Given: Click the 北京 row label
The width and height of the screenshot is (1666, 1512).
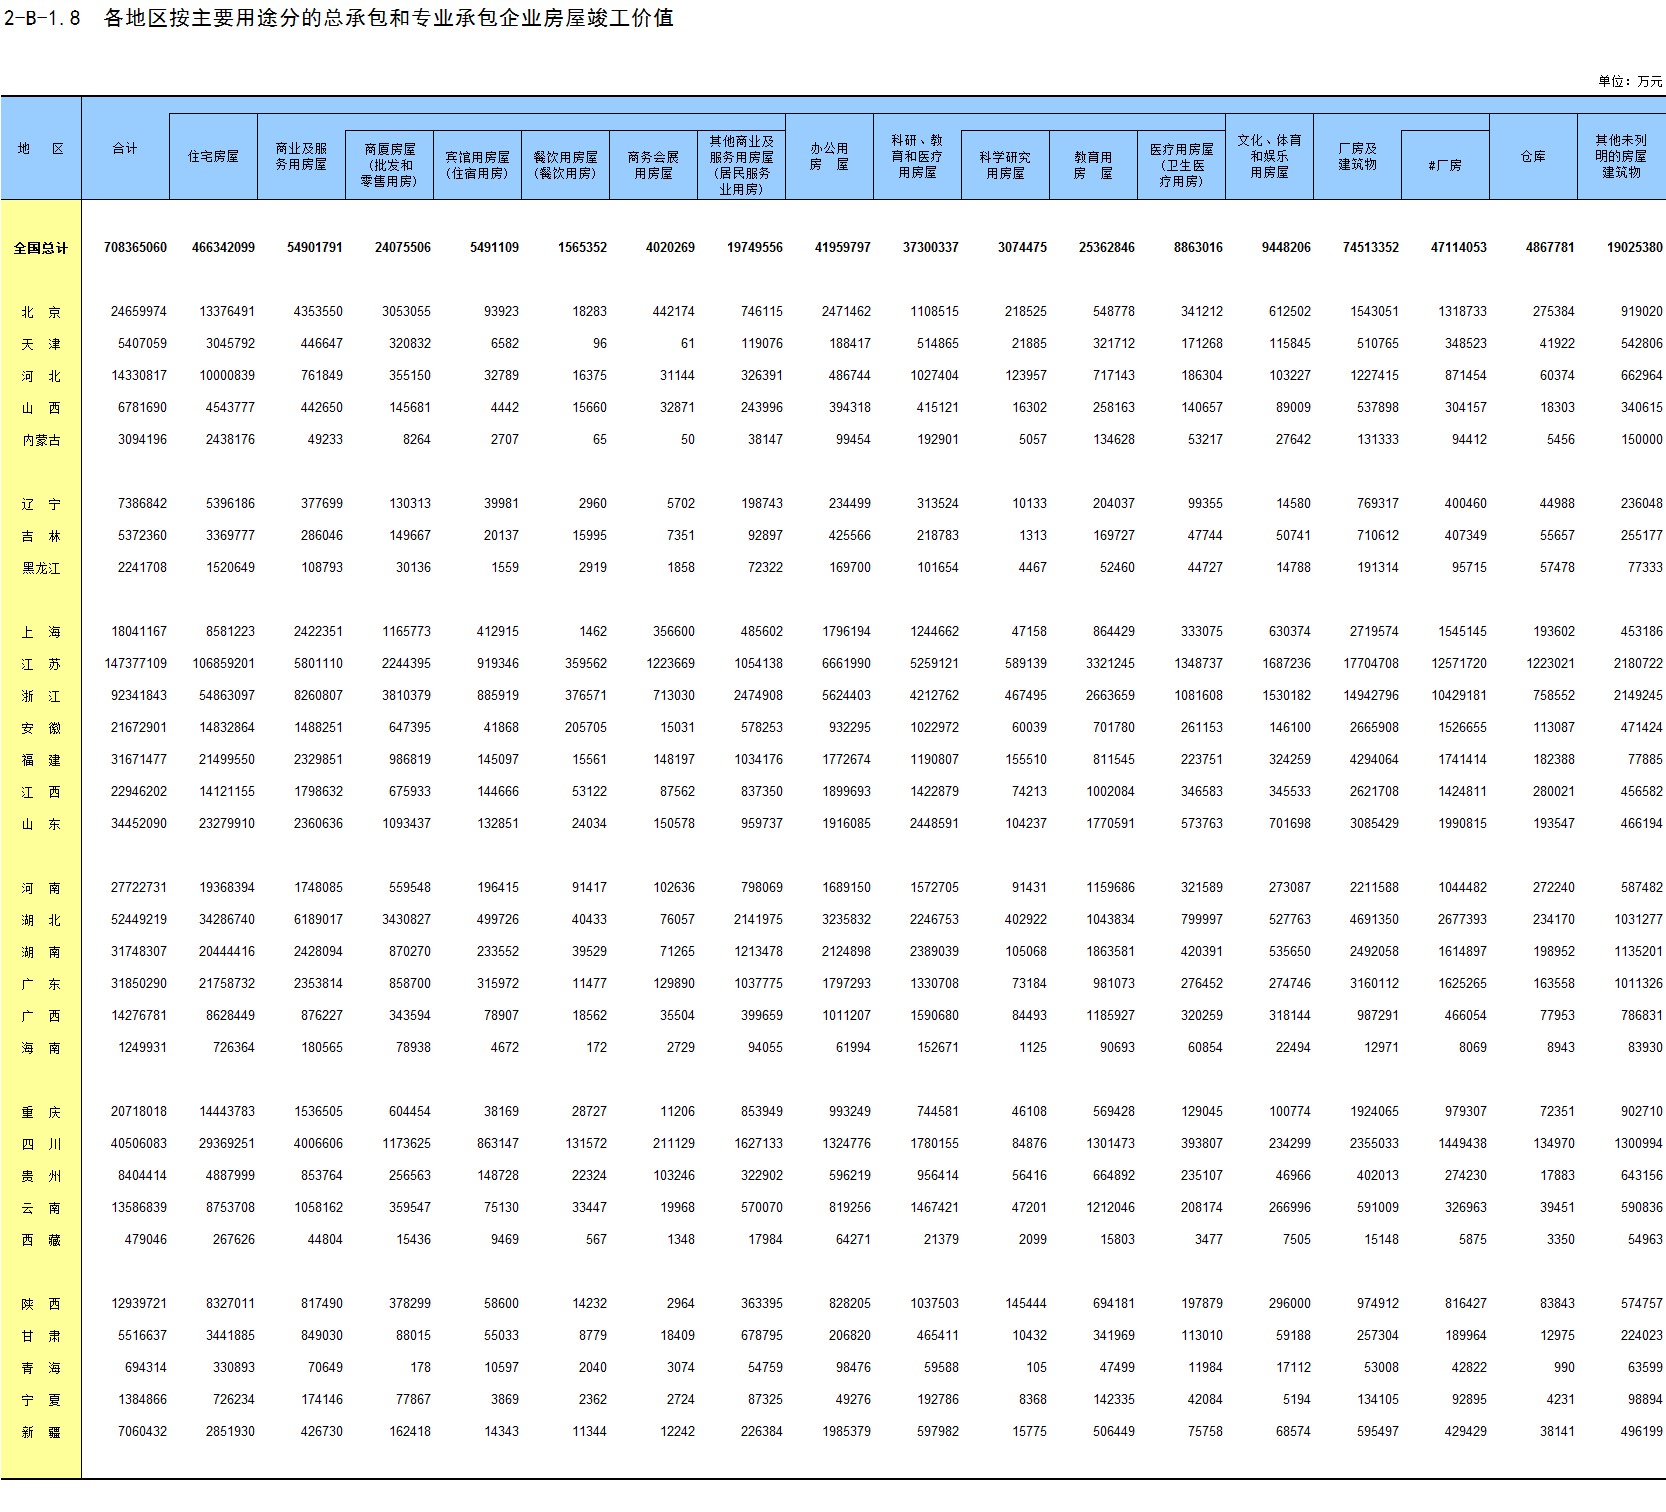Looking at the screenshot, I should coord(41,312).
